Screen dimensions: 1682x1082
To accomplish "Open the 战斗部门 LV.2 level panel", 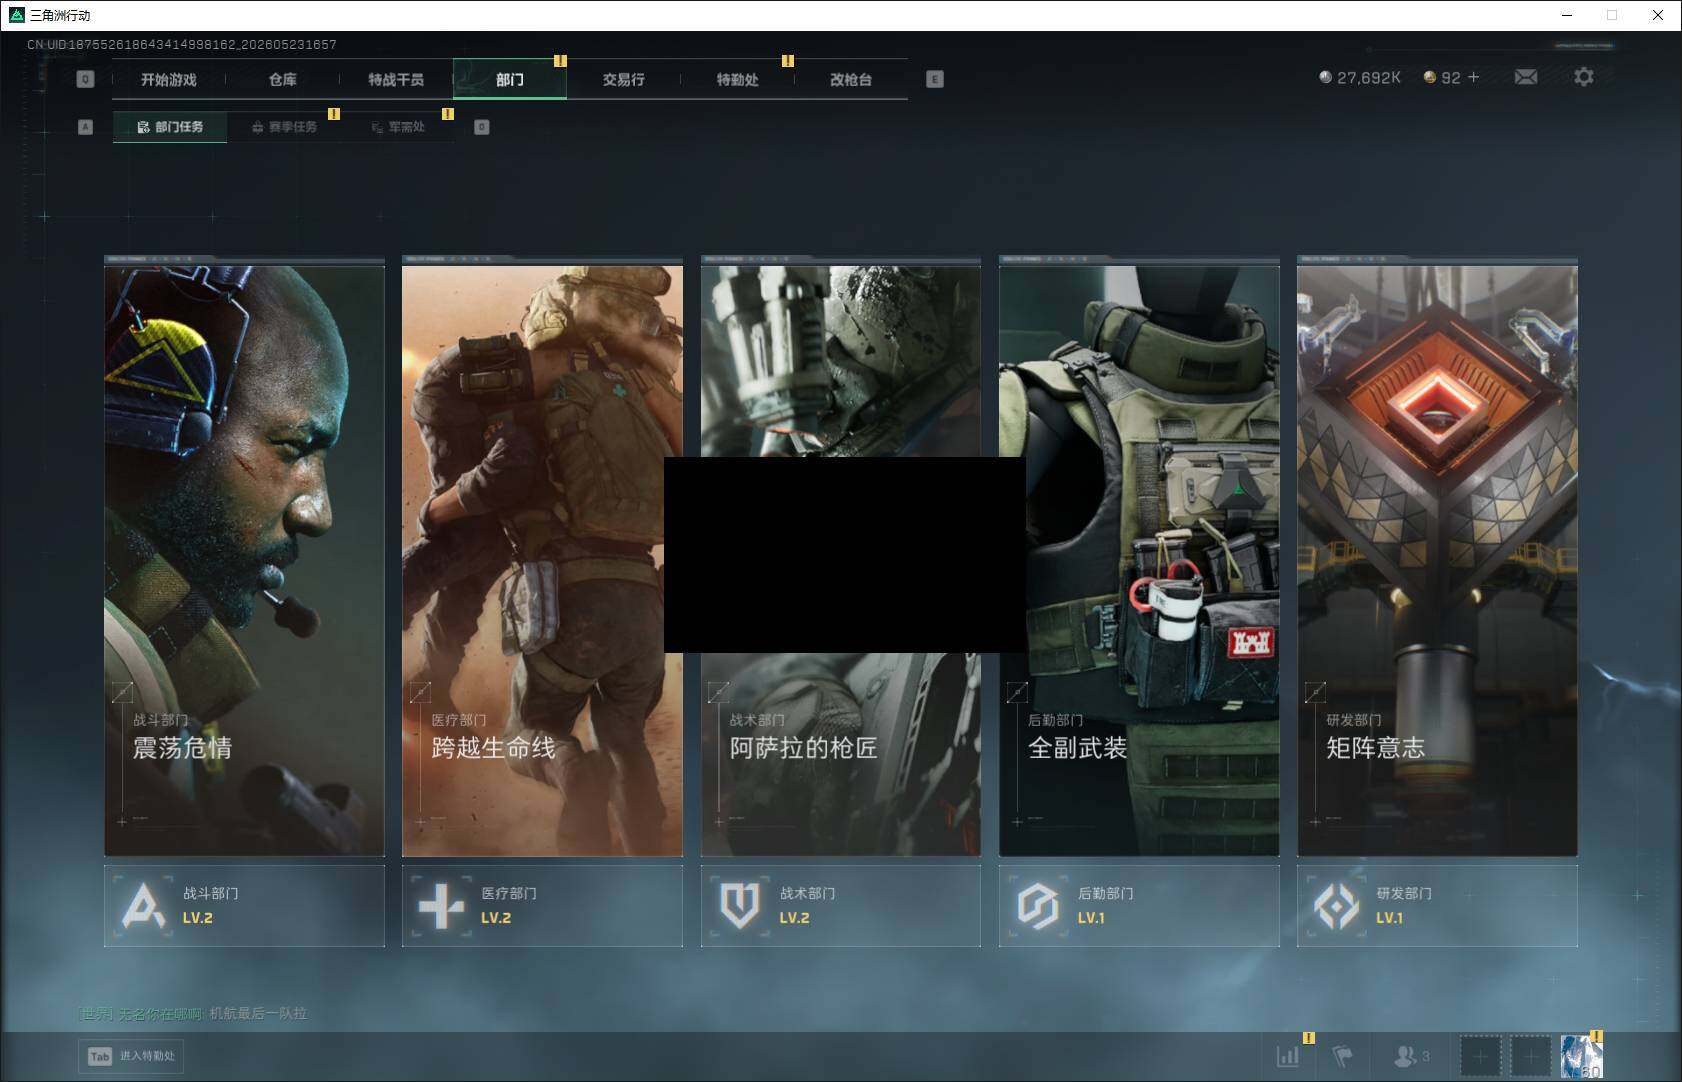I will pyautogui.click(x=244, y=906).
